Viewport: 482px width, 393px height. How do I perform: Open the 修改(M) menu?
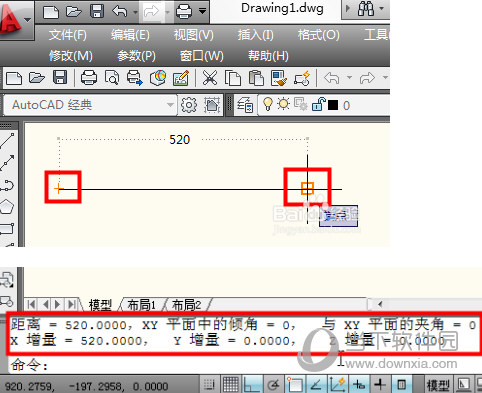71,56
